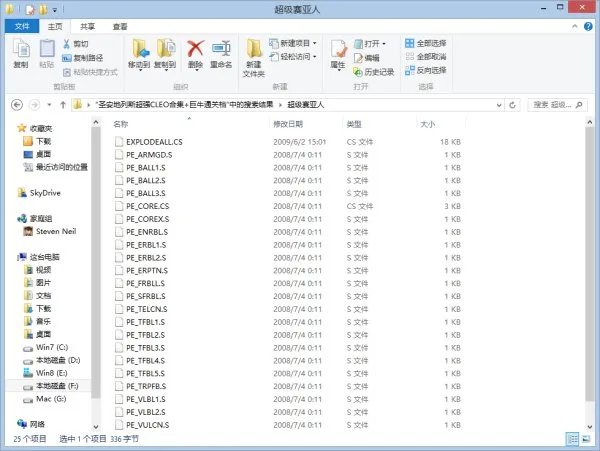Click the Cut scissors icon
The image size is (600, 451).
point(67,44)
